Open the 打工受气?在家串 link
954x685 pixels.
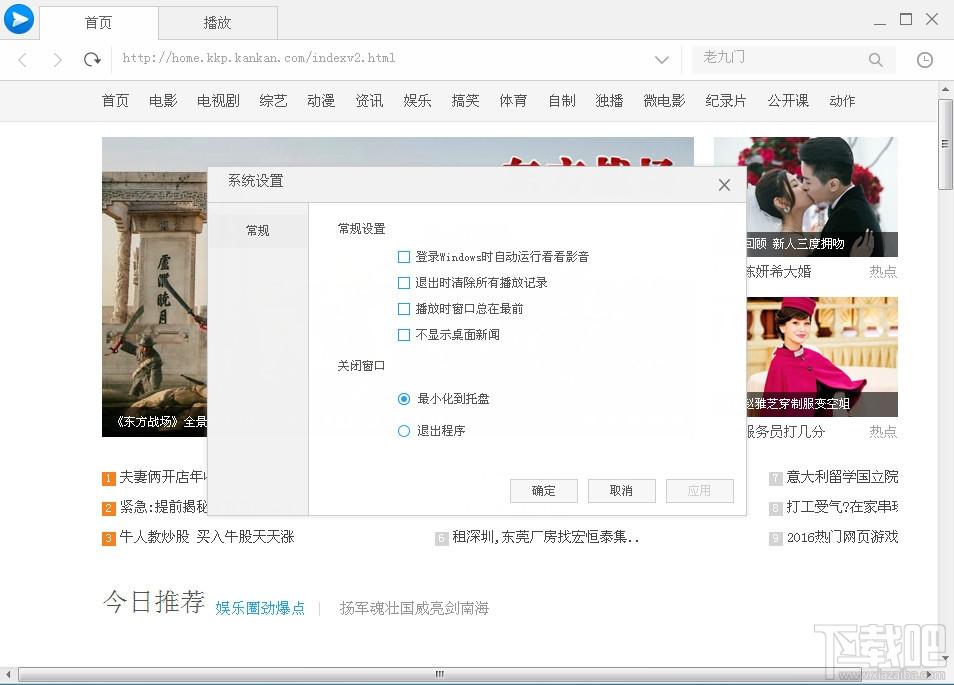click(842, 507)
